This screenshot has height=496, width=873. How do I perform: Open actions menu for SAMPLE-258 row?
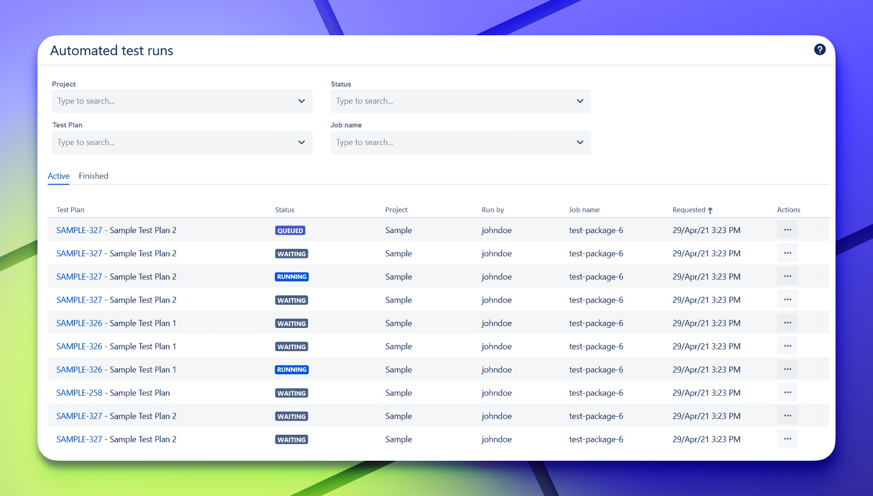point(787,393)
